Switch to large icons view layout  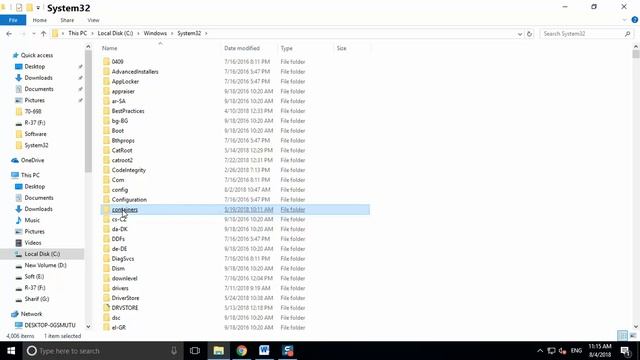click(x=633, y=336)
